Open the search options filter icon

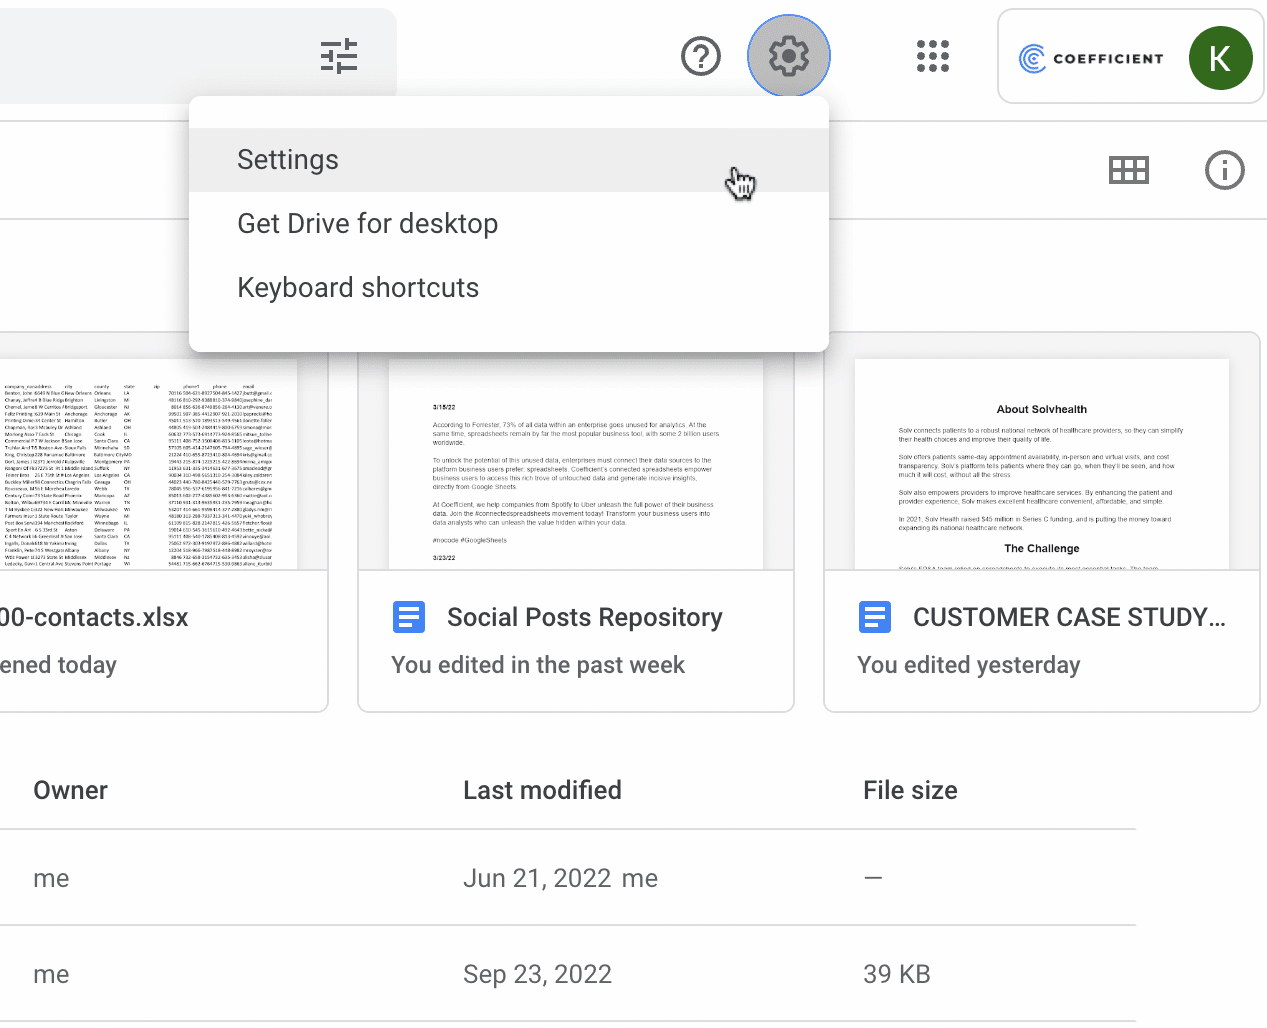click(x=339, y=57)
